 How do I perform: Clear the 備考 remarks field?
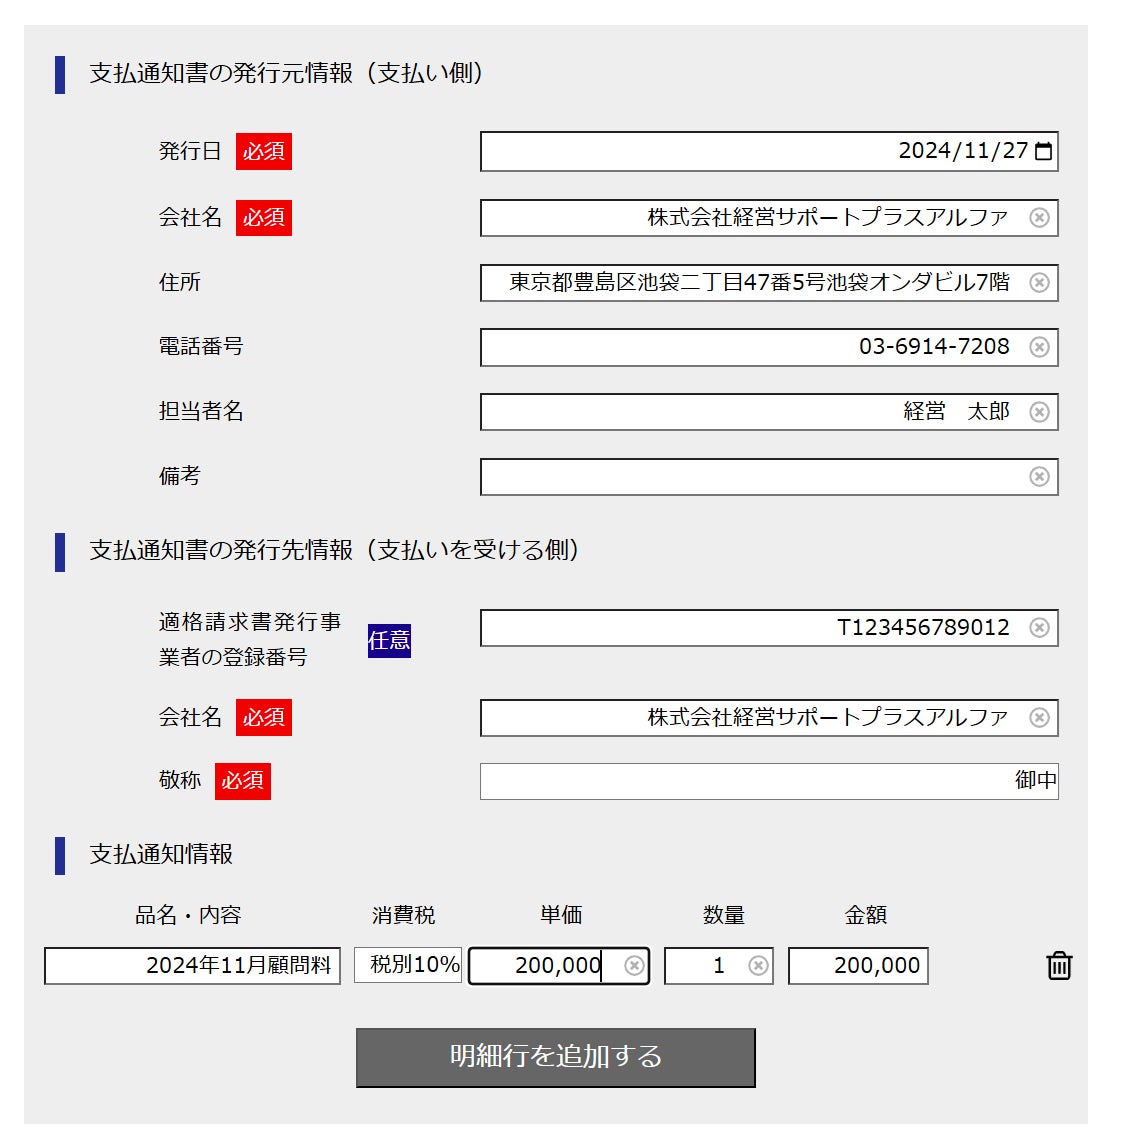click(x=1040, y=476)
